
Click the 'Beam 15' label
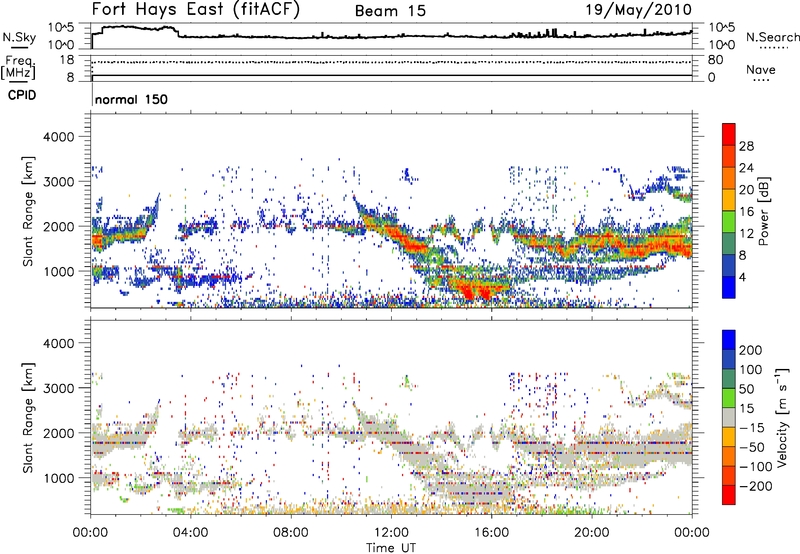coord(390,11)
